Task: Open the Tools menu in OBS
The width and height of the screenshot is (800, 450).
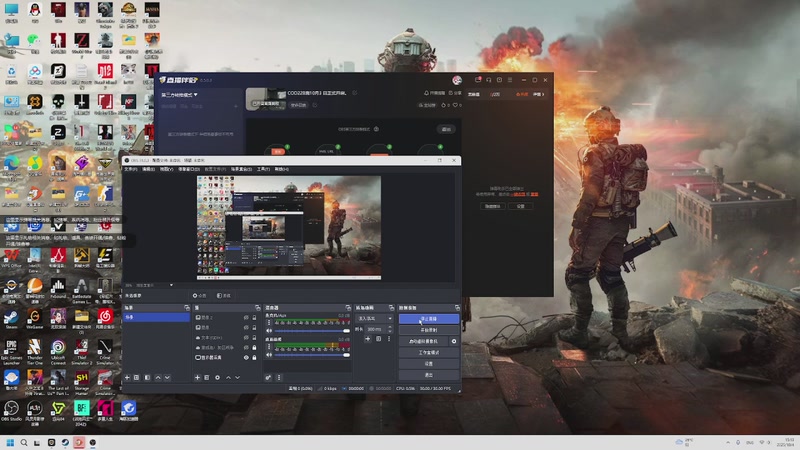Action: click(x=263, y=169)
